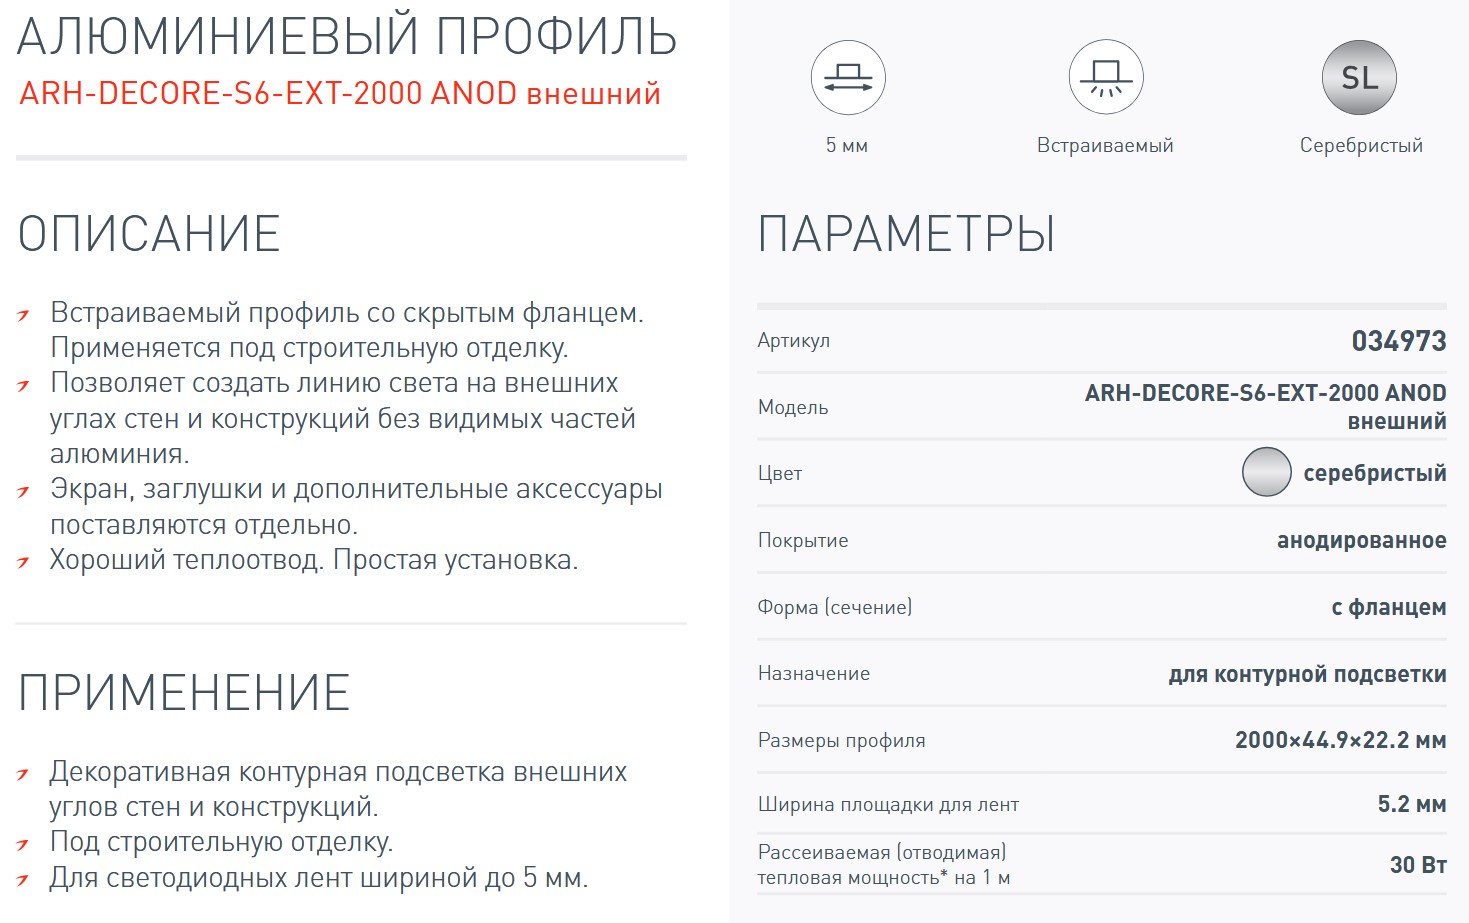Click the АЛЮМИНИЕВЫЙ ПРОФИЛЬ heading

click(347, 37)
